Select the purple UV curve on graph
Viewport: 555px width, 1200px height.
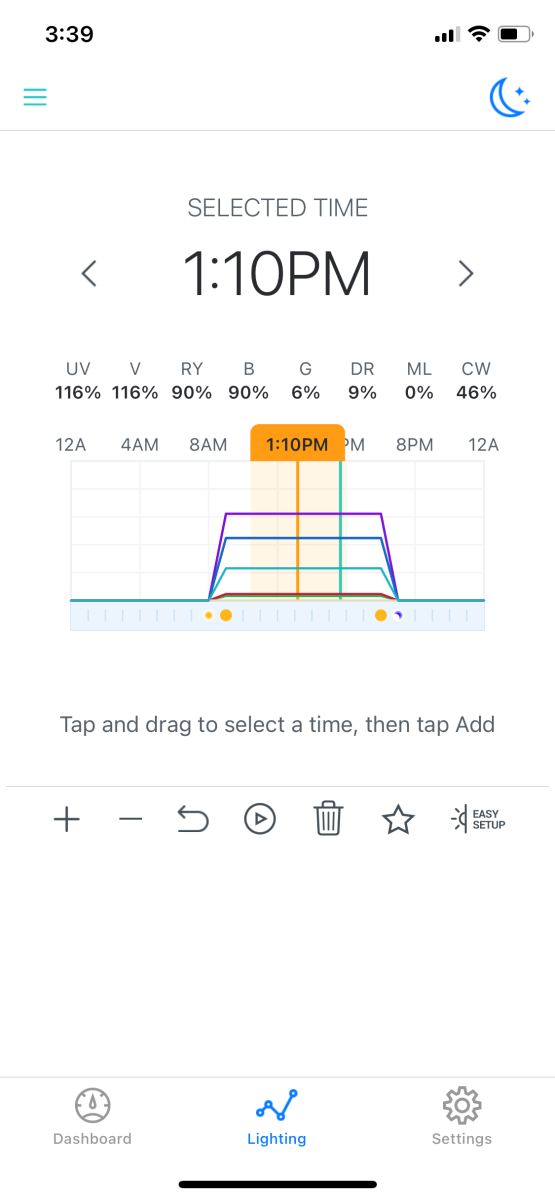coord(304,513)
